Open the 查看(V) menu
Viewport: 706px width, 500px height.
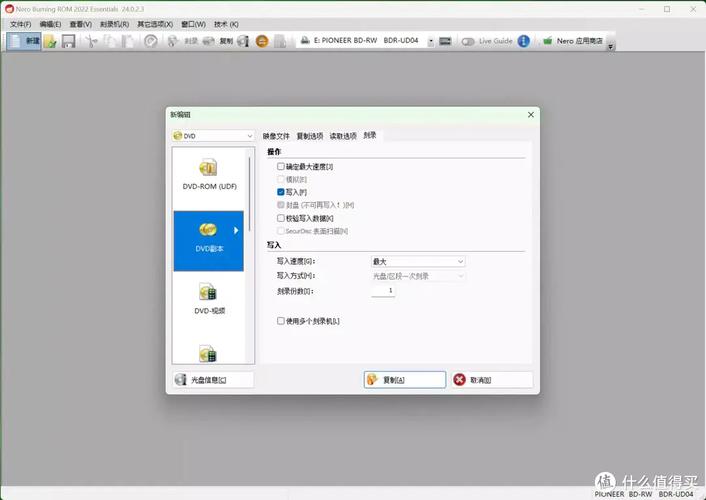pyautogui.click(x=81, y=24)
